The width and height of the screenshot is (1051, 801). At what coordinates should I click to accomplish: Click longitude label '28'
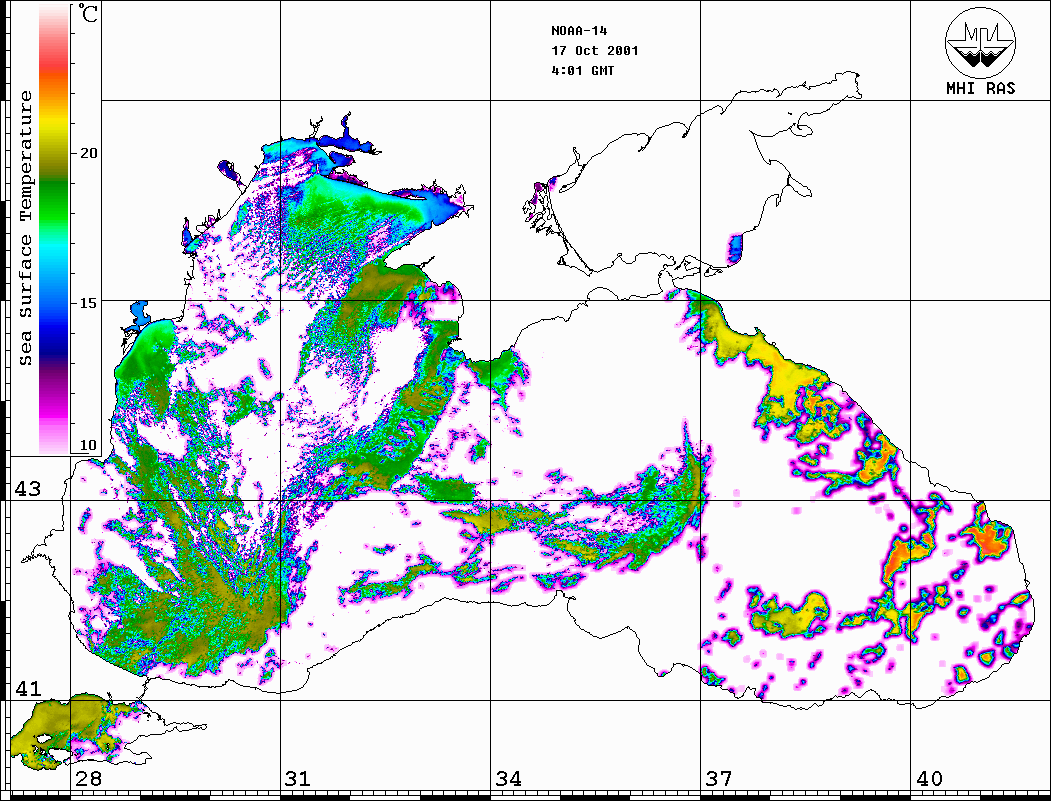(88, 779)
